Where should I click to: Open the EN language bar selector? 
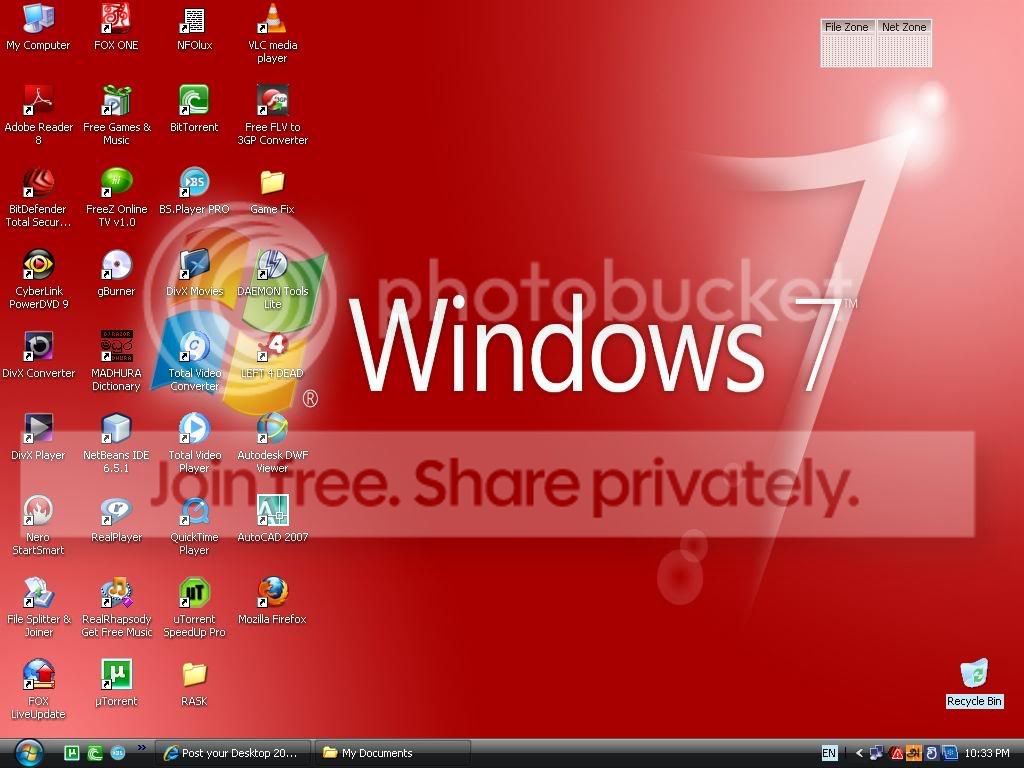[829, 753]
